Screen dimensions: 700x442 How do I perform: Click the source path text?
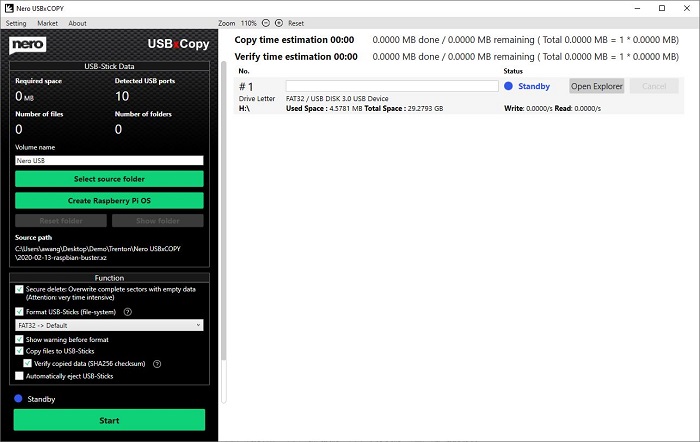tap(98, 253)
